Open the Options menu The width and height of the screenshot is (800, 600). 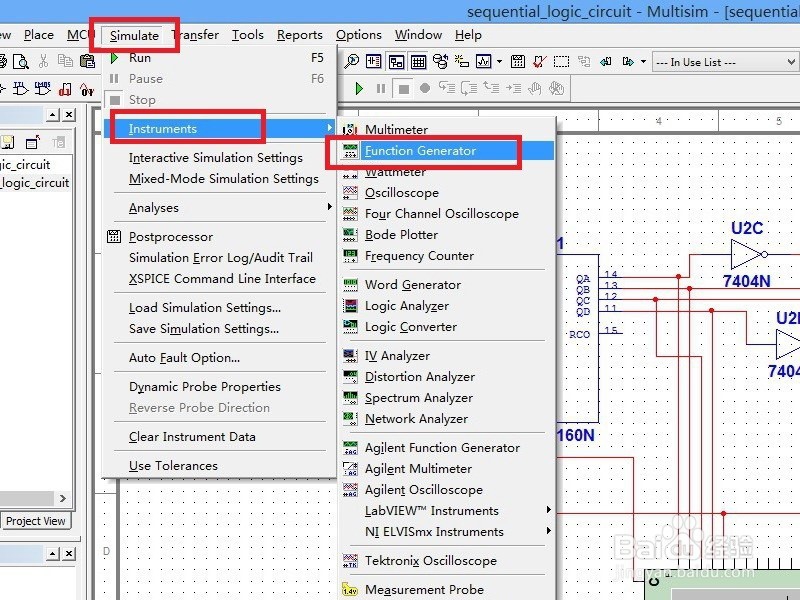tap(359, 35)
